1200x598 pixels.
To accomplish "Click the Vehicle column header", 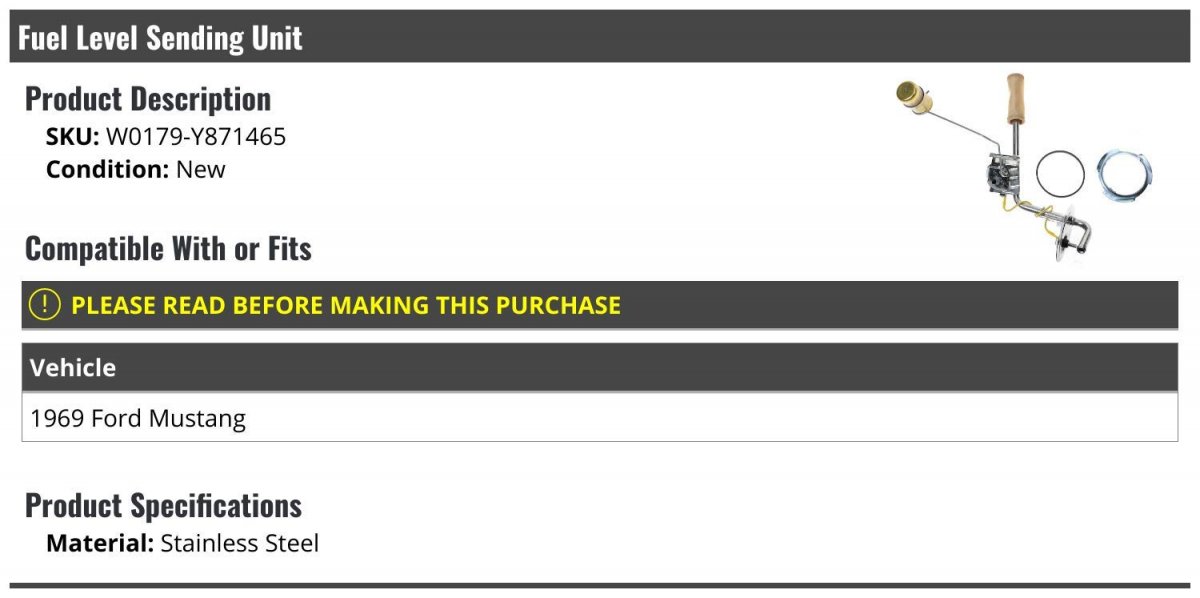I will click(73, 367).
